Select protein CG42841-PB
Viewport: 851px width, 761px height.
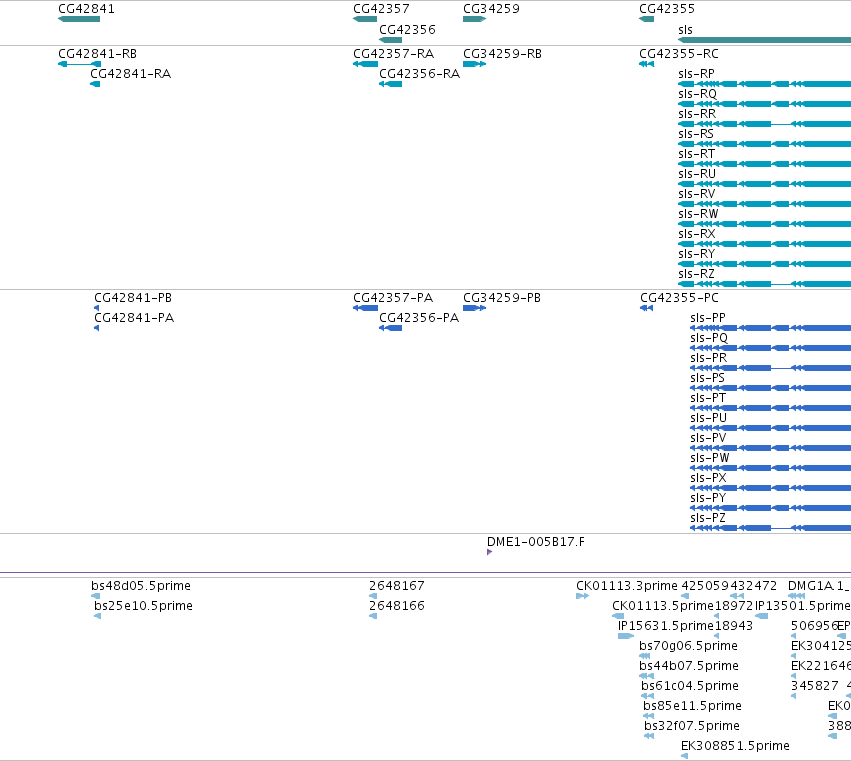coord(97,308)
